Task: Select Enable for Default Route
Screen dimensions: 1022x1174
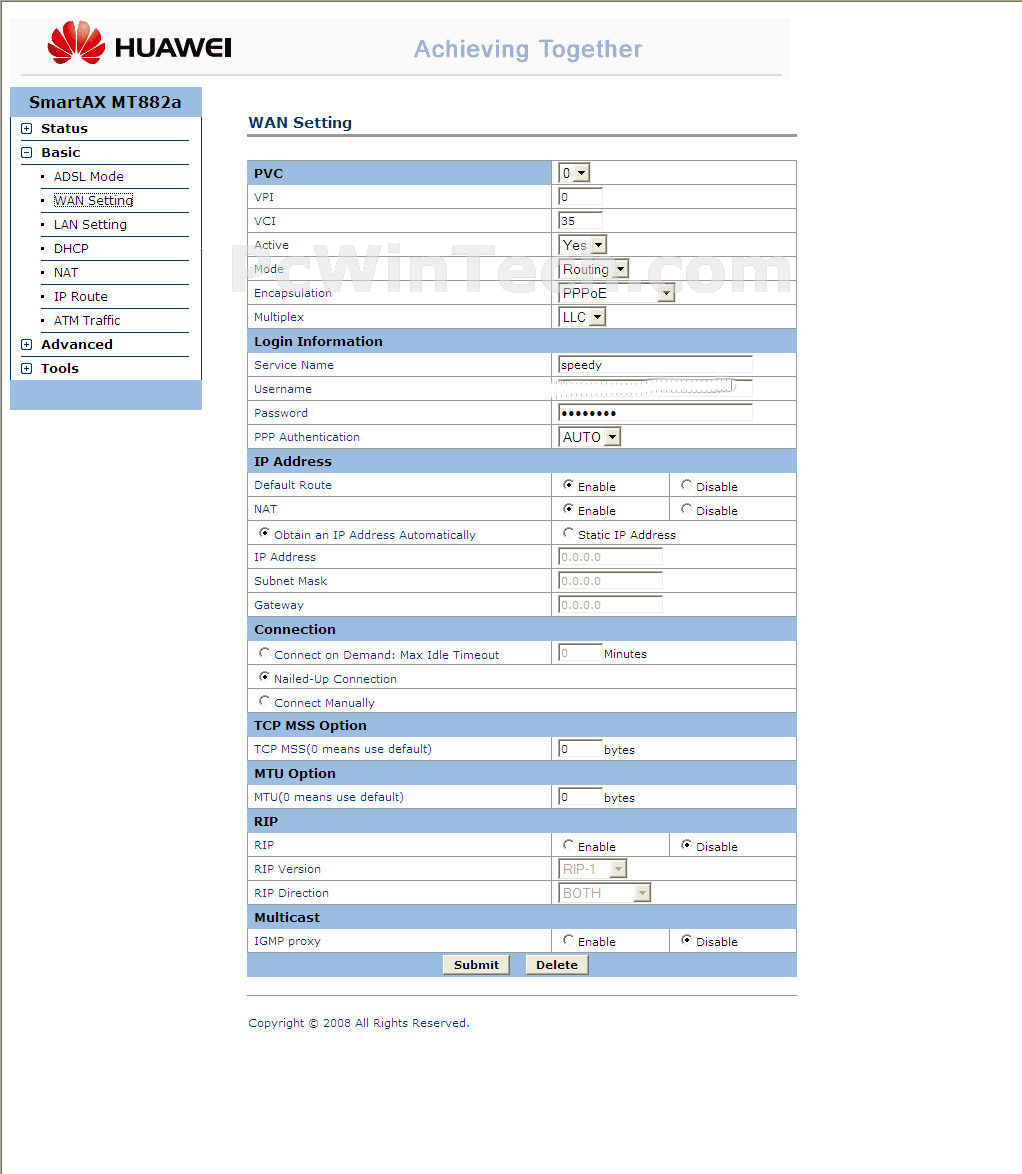Action: click(568, 485)
